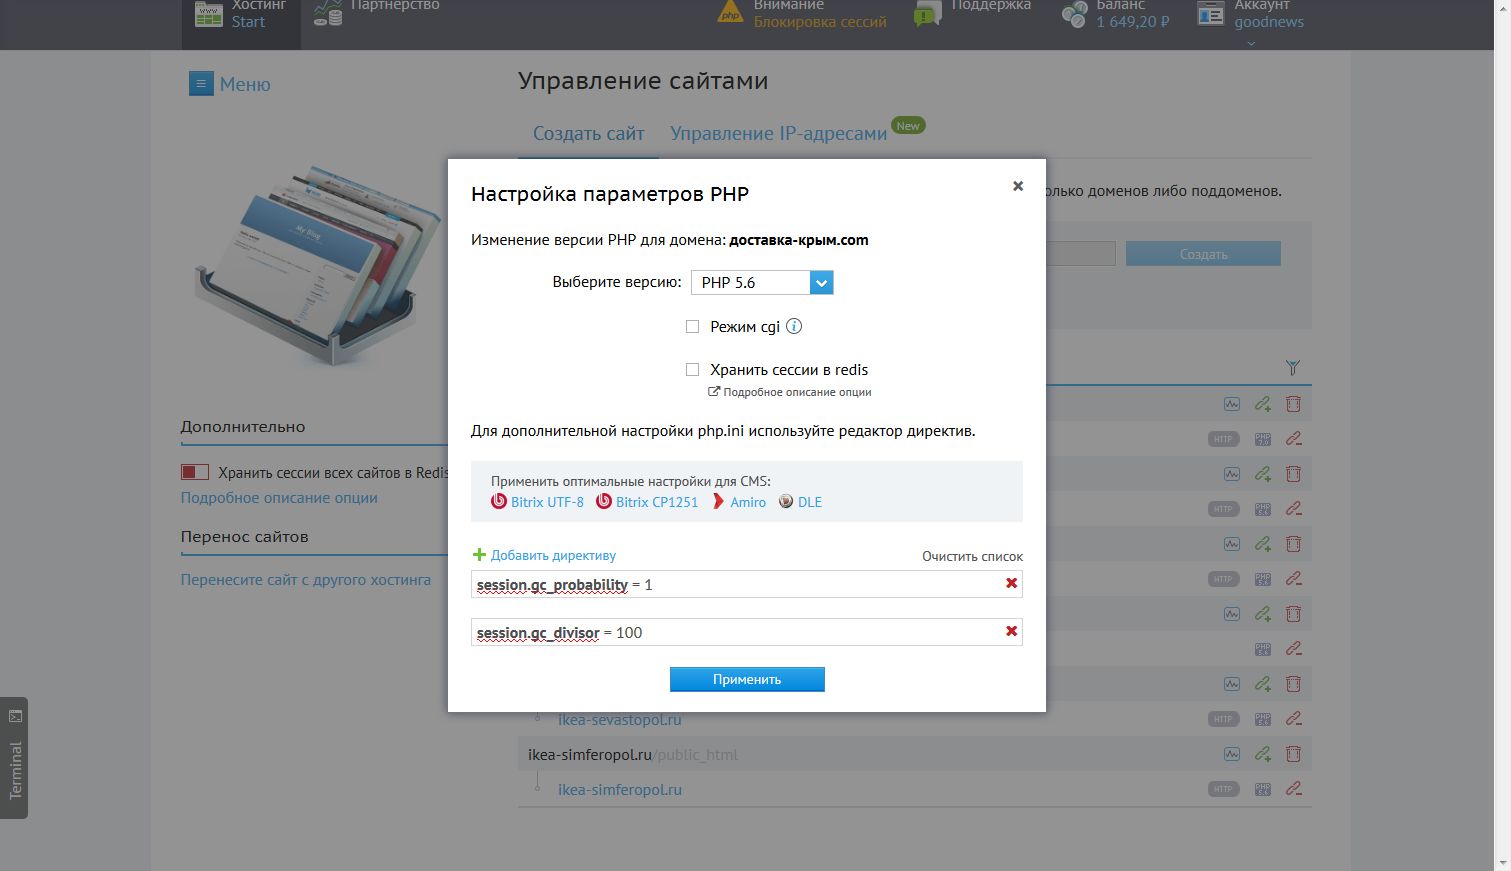The width and height of the screenshot is (1511, 871).
Task: Click the Bitrix UTF-8 preset icon
Action: (x=499, y=502)
